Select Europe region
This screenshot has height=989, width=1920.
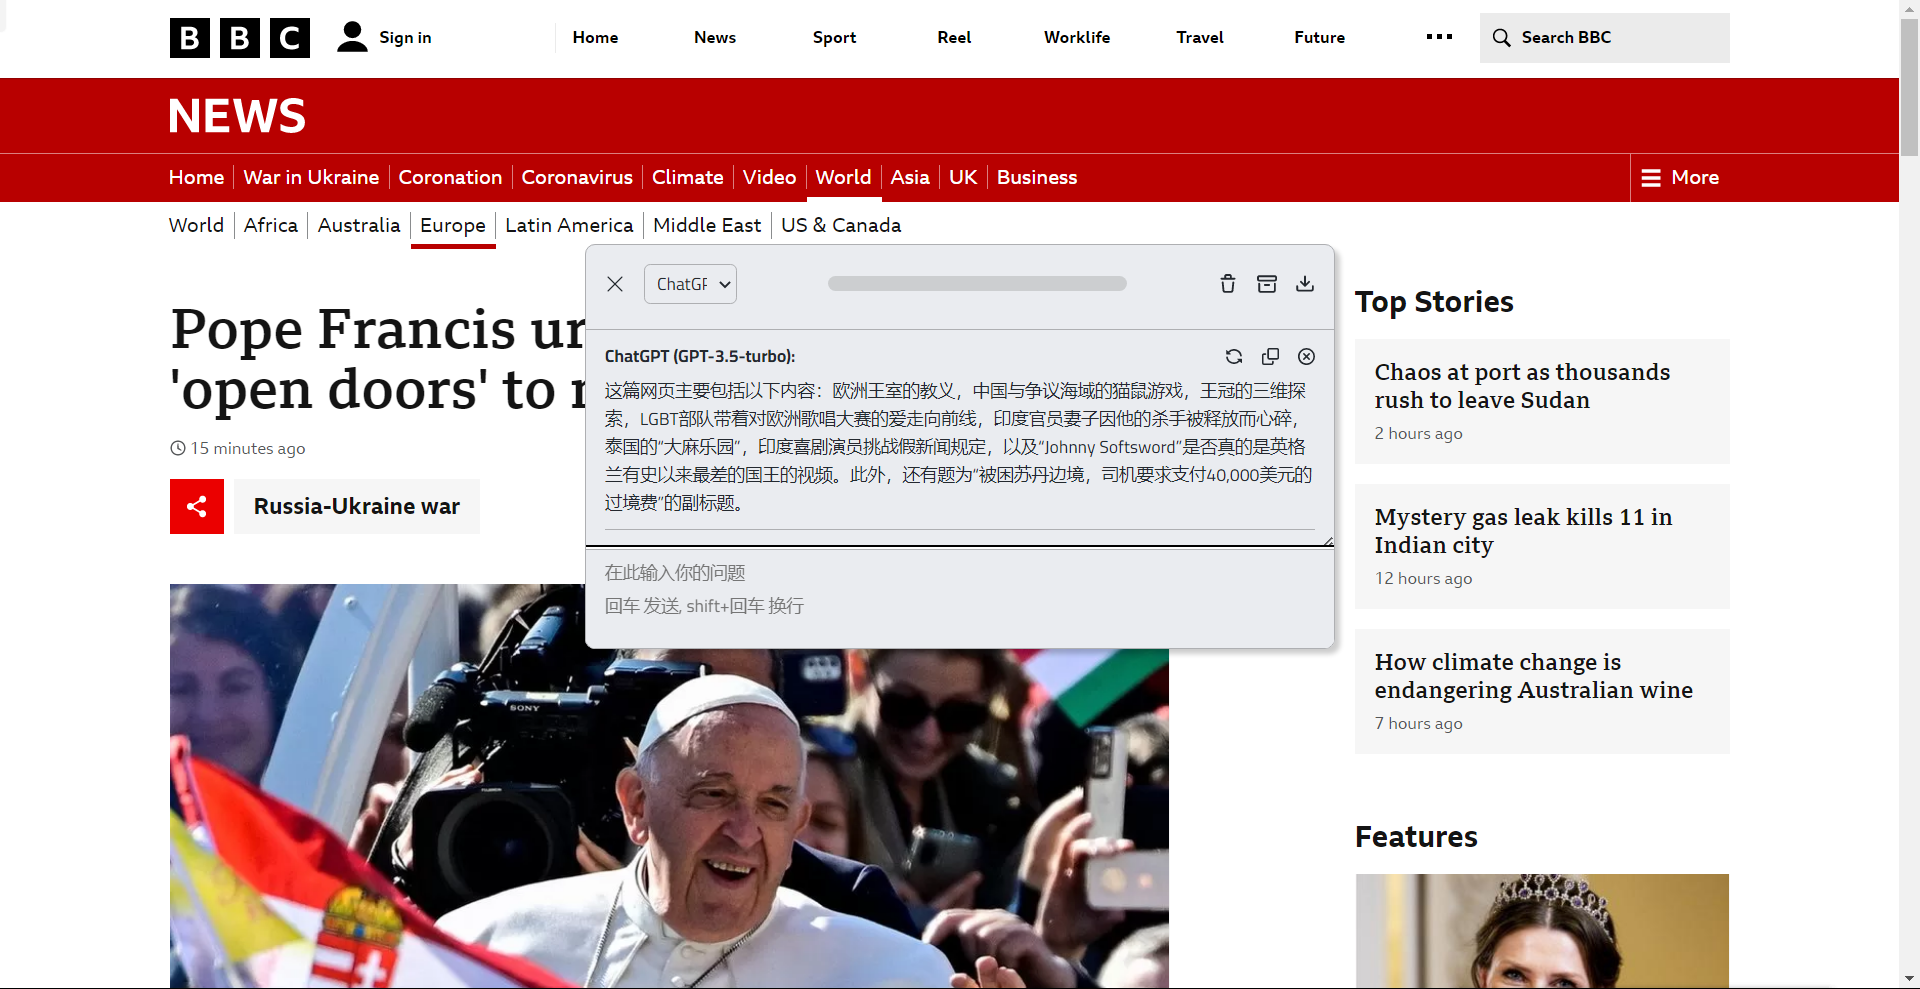453,225
